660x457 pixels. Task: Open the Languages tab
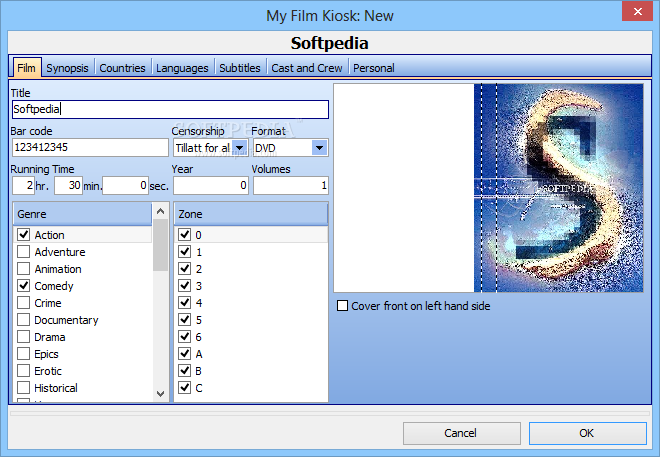(x=182, y=68)
